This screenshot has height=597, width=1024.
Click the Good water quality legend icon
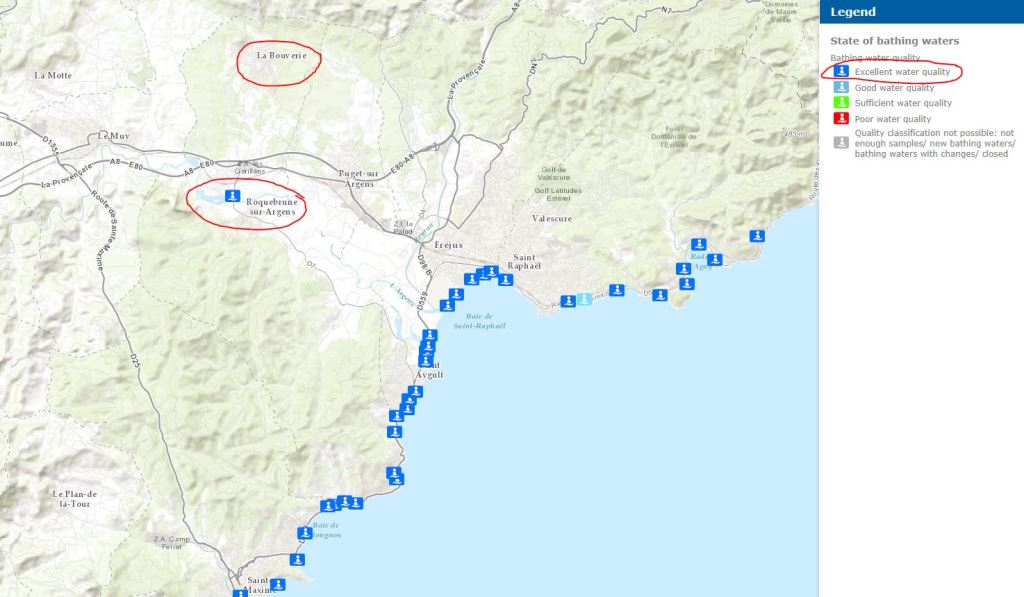841,87
